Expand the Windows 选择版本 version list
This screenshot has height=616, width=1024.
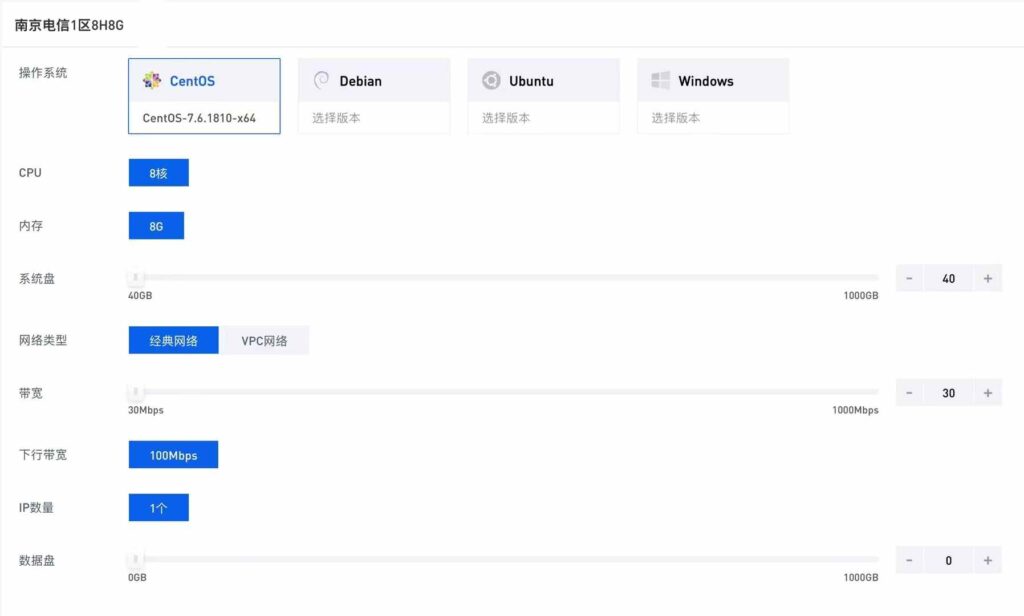coord(713,118)
